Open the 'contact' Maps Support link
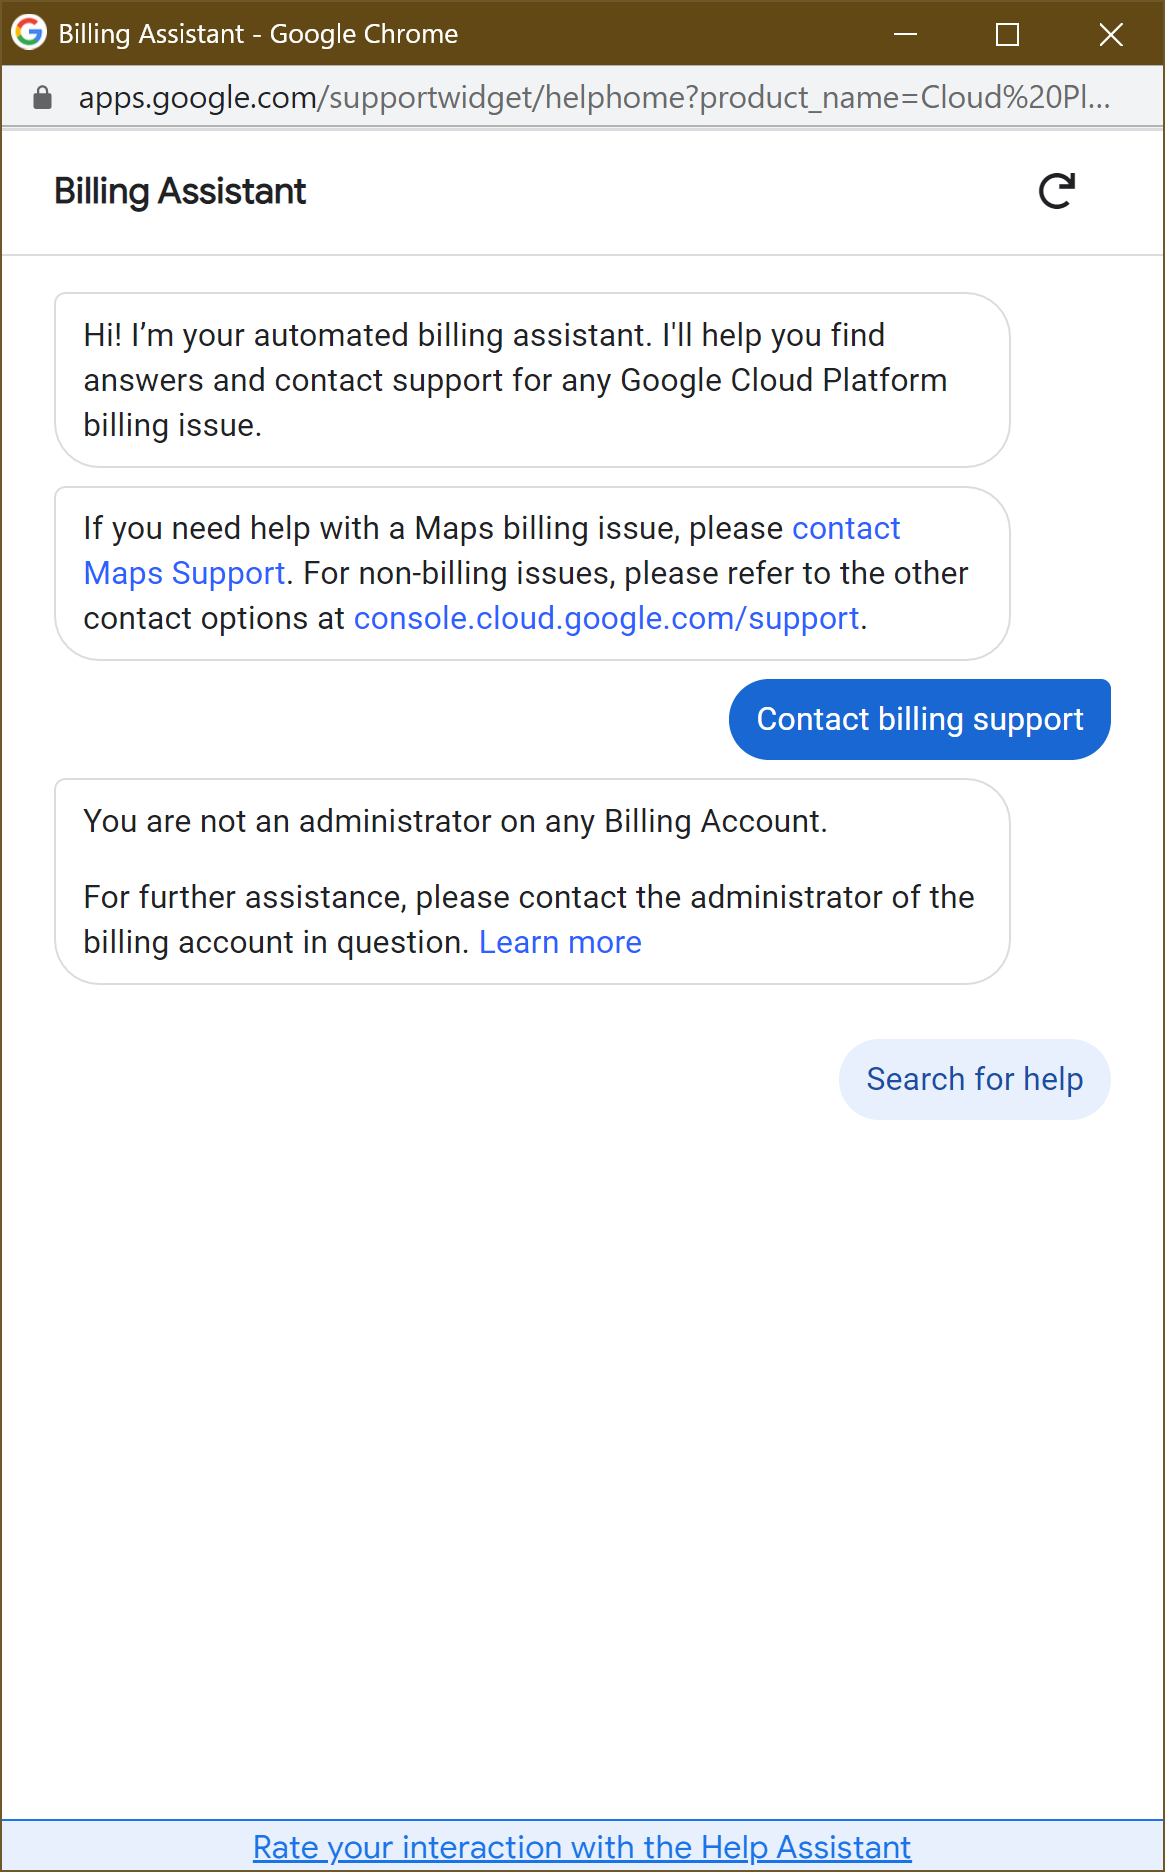The height and width of the screenshot is (1872, 1165). [846, 528]
